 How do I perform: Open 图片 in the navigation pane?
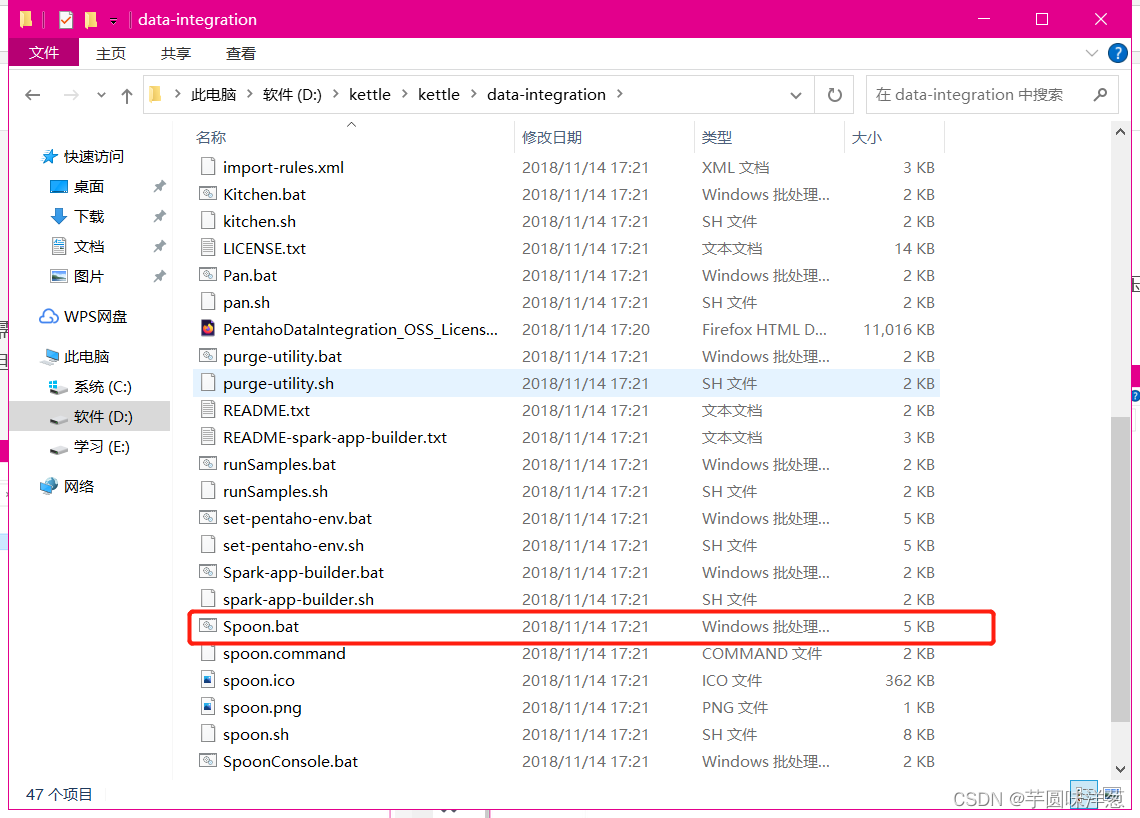point(89,276)
